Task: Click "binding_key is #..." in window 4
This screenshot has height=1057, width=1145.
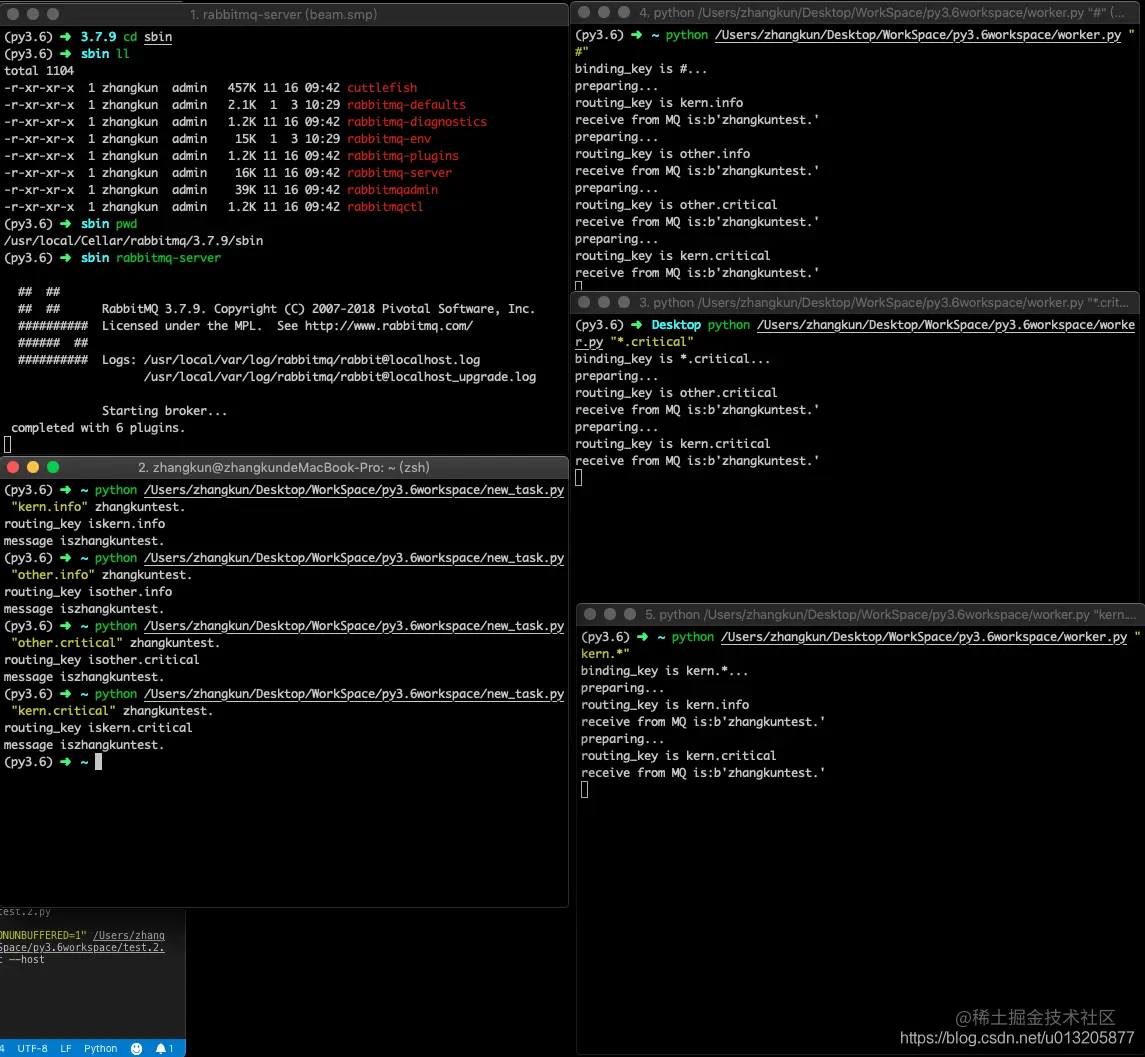Action: 640,69
